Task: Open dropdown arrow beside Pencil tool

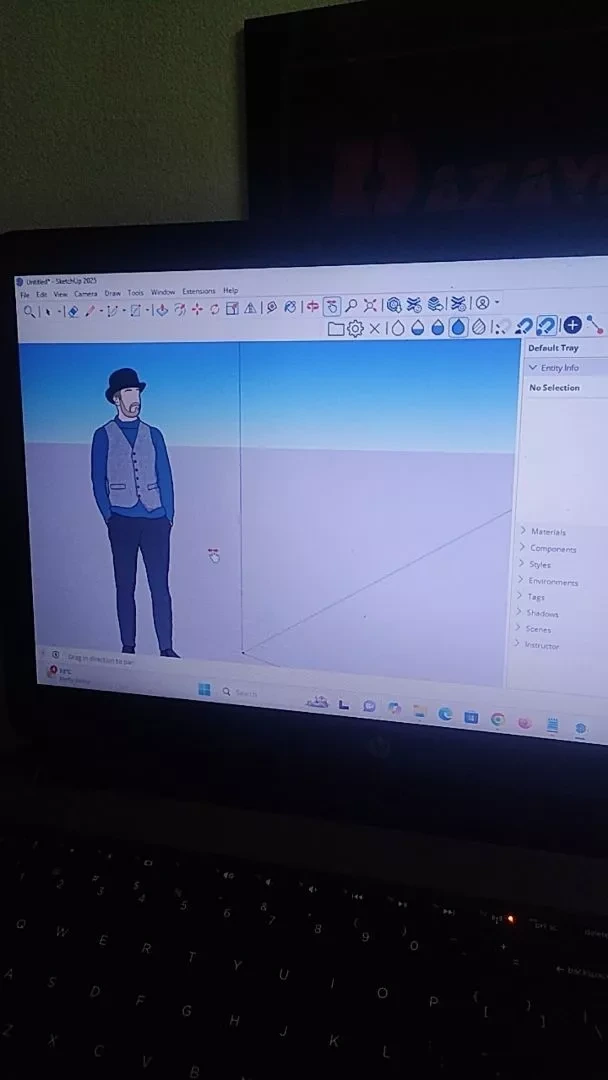Action: tap(101, 311)
